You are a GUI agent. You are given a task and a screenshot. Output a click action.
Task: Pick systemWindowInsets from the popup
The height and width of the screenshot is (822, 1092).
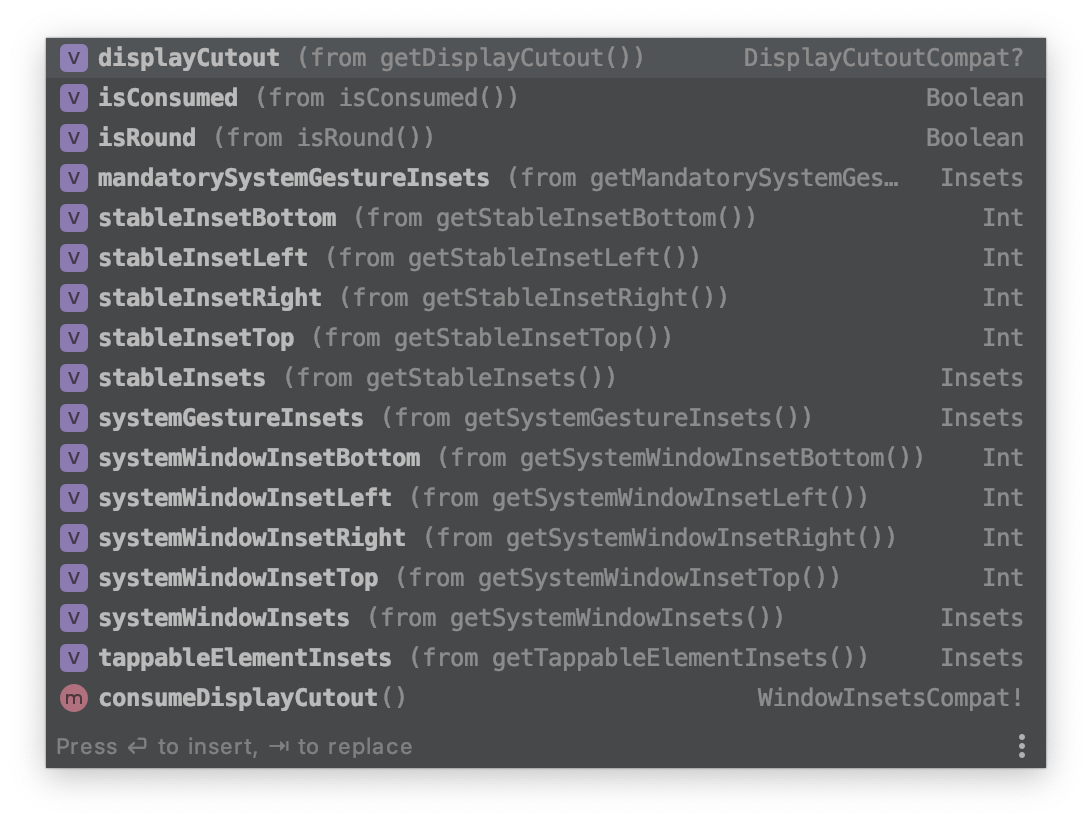(546, 619)
